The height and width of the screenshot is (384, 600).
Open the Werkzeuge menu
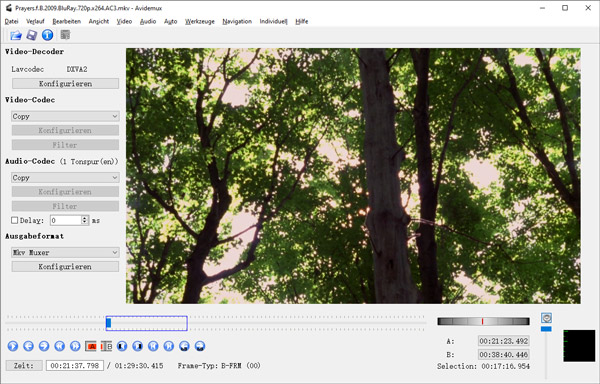(x=200, y=21)
